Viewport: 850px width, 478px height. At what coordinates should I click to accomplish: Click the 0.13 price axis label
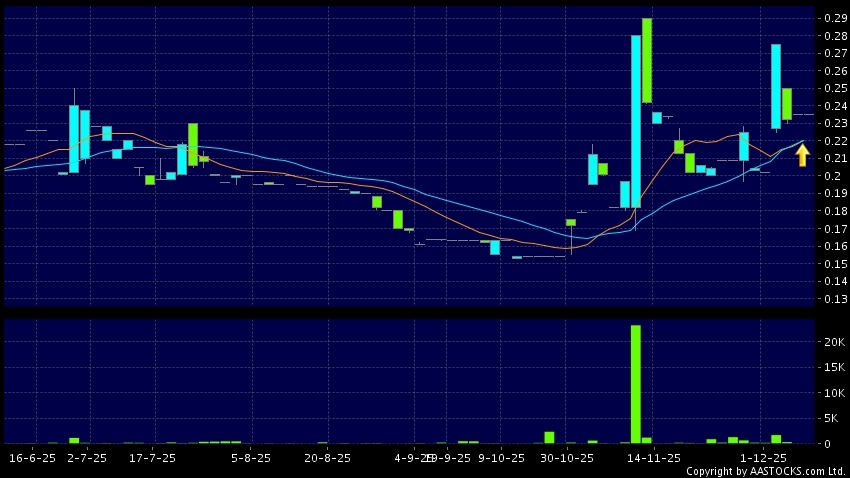(834, 299)
